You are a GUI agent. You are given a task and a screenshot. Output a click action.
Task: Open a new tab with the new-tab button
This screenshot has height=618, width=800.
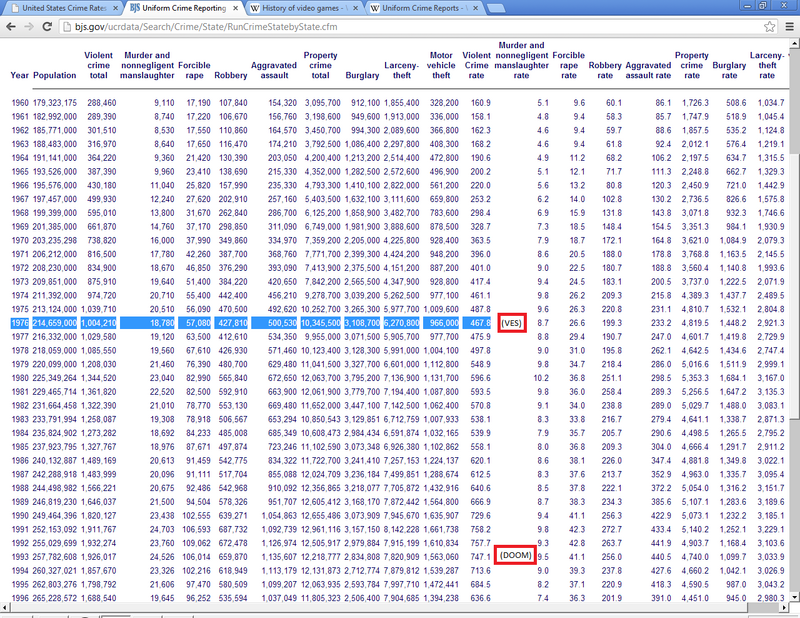[x=496, y=8]
